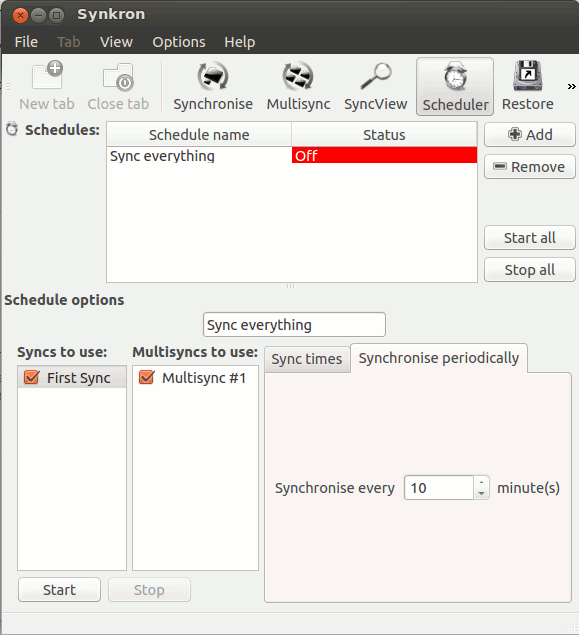Open the File menu
Viewport: 579px width, 635px height.
(26, 42)
